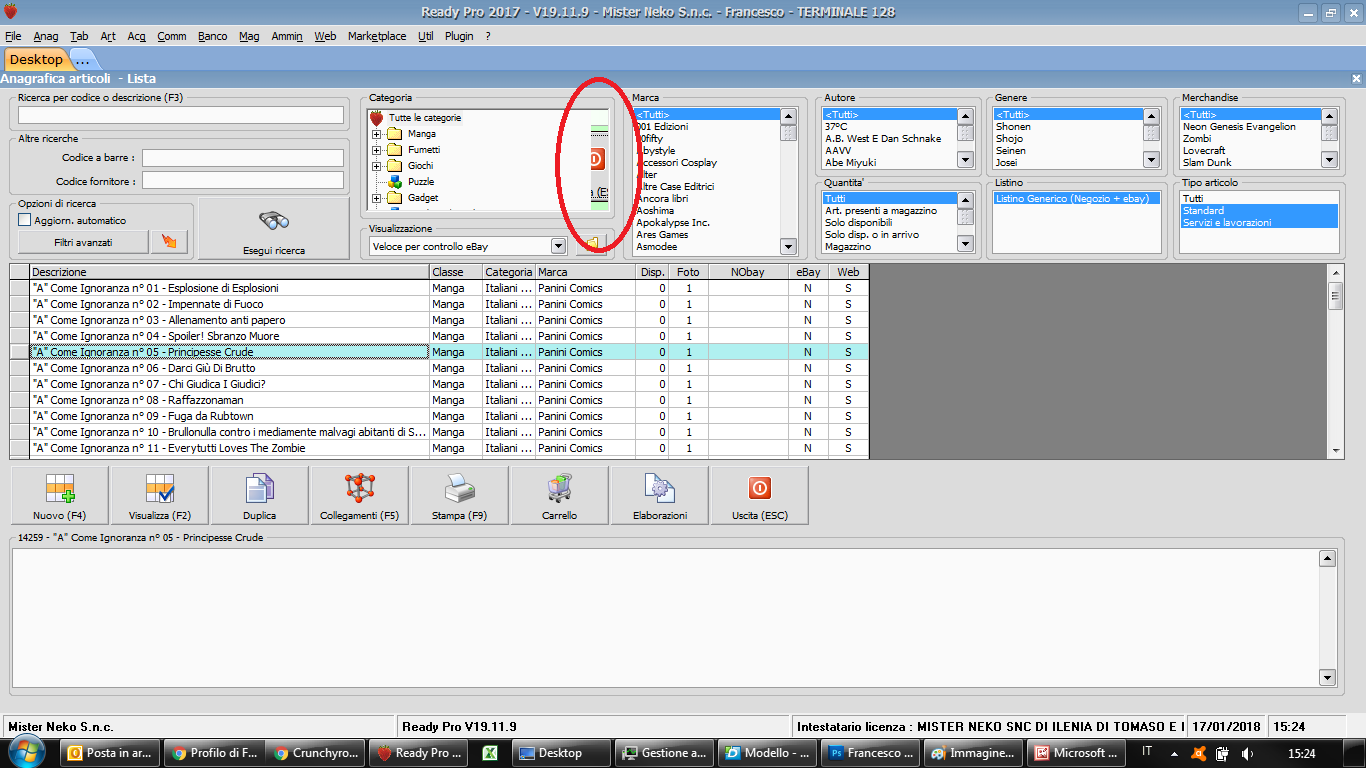Sort by the eBay column header
Viewport: 1366px width, 768px height.
pos(808,272)
